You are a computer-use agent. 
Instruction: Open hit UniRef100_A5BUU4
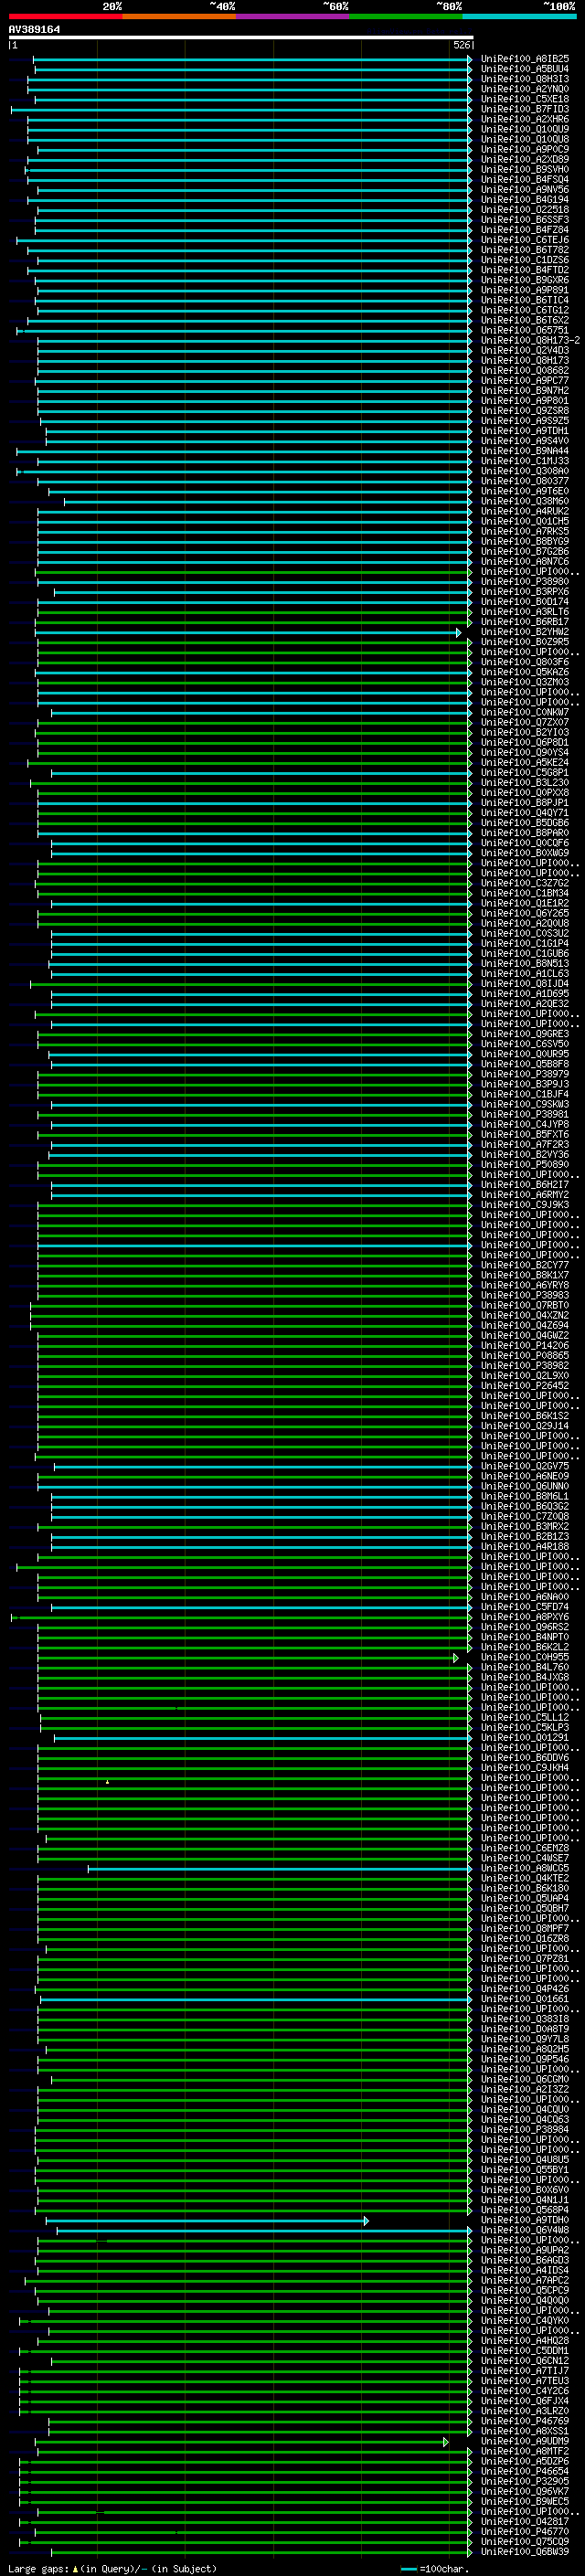(524, 69)
